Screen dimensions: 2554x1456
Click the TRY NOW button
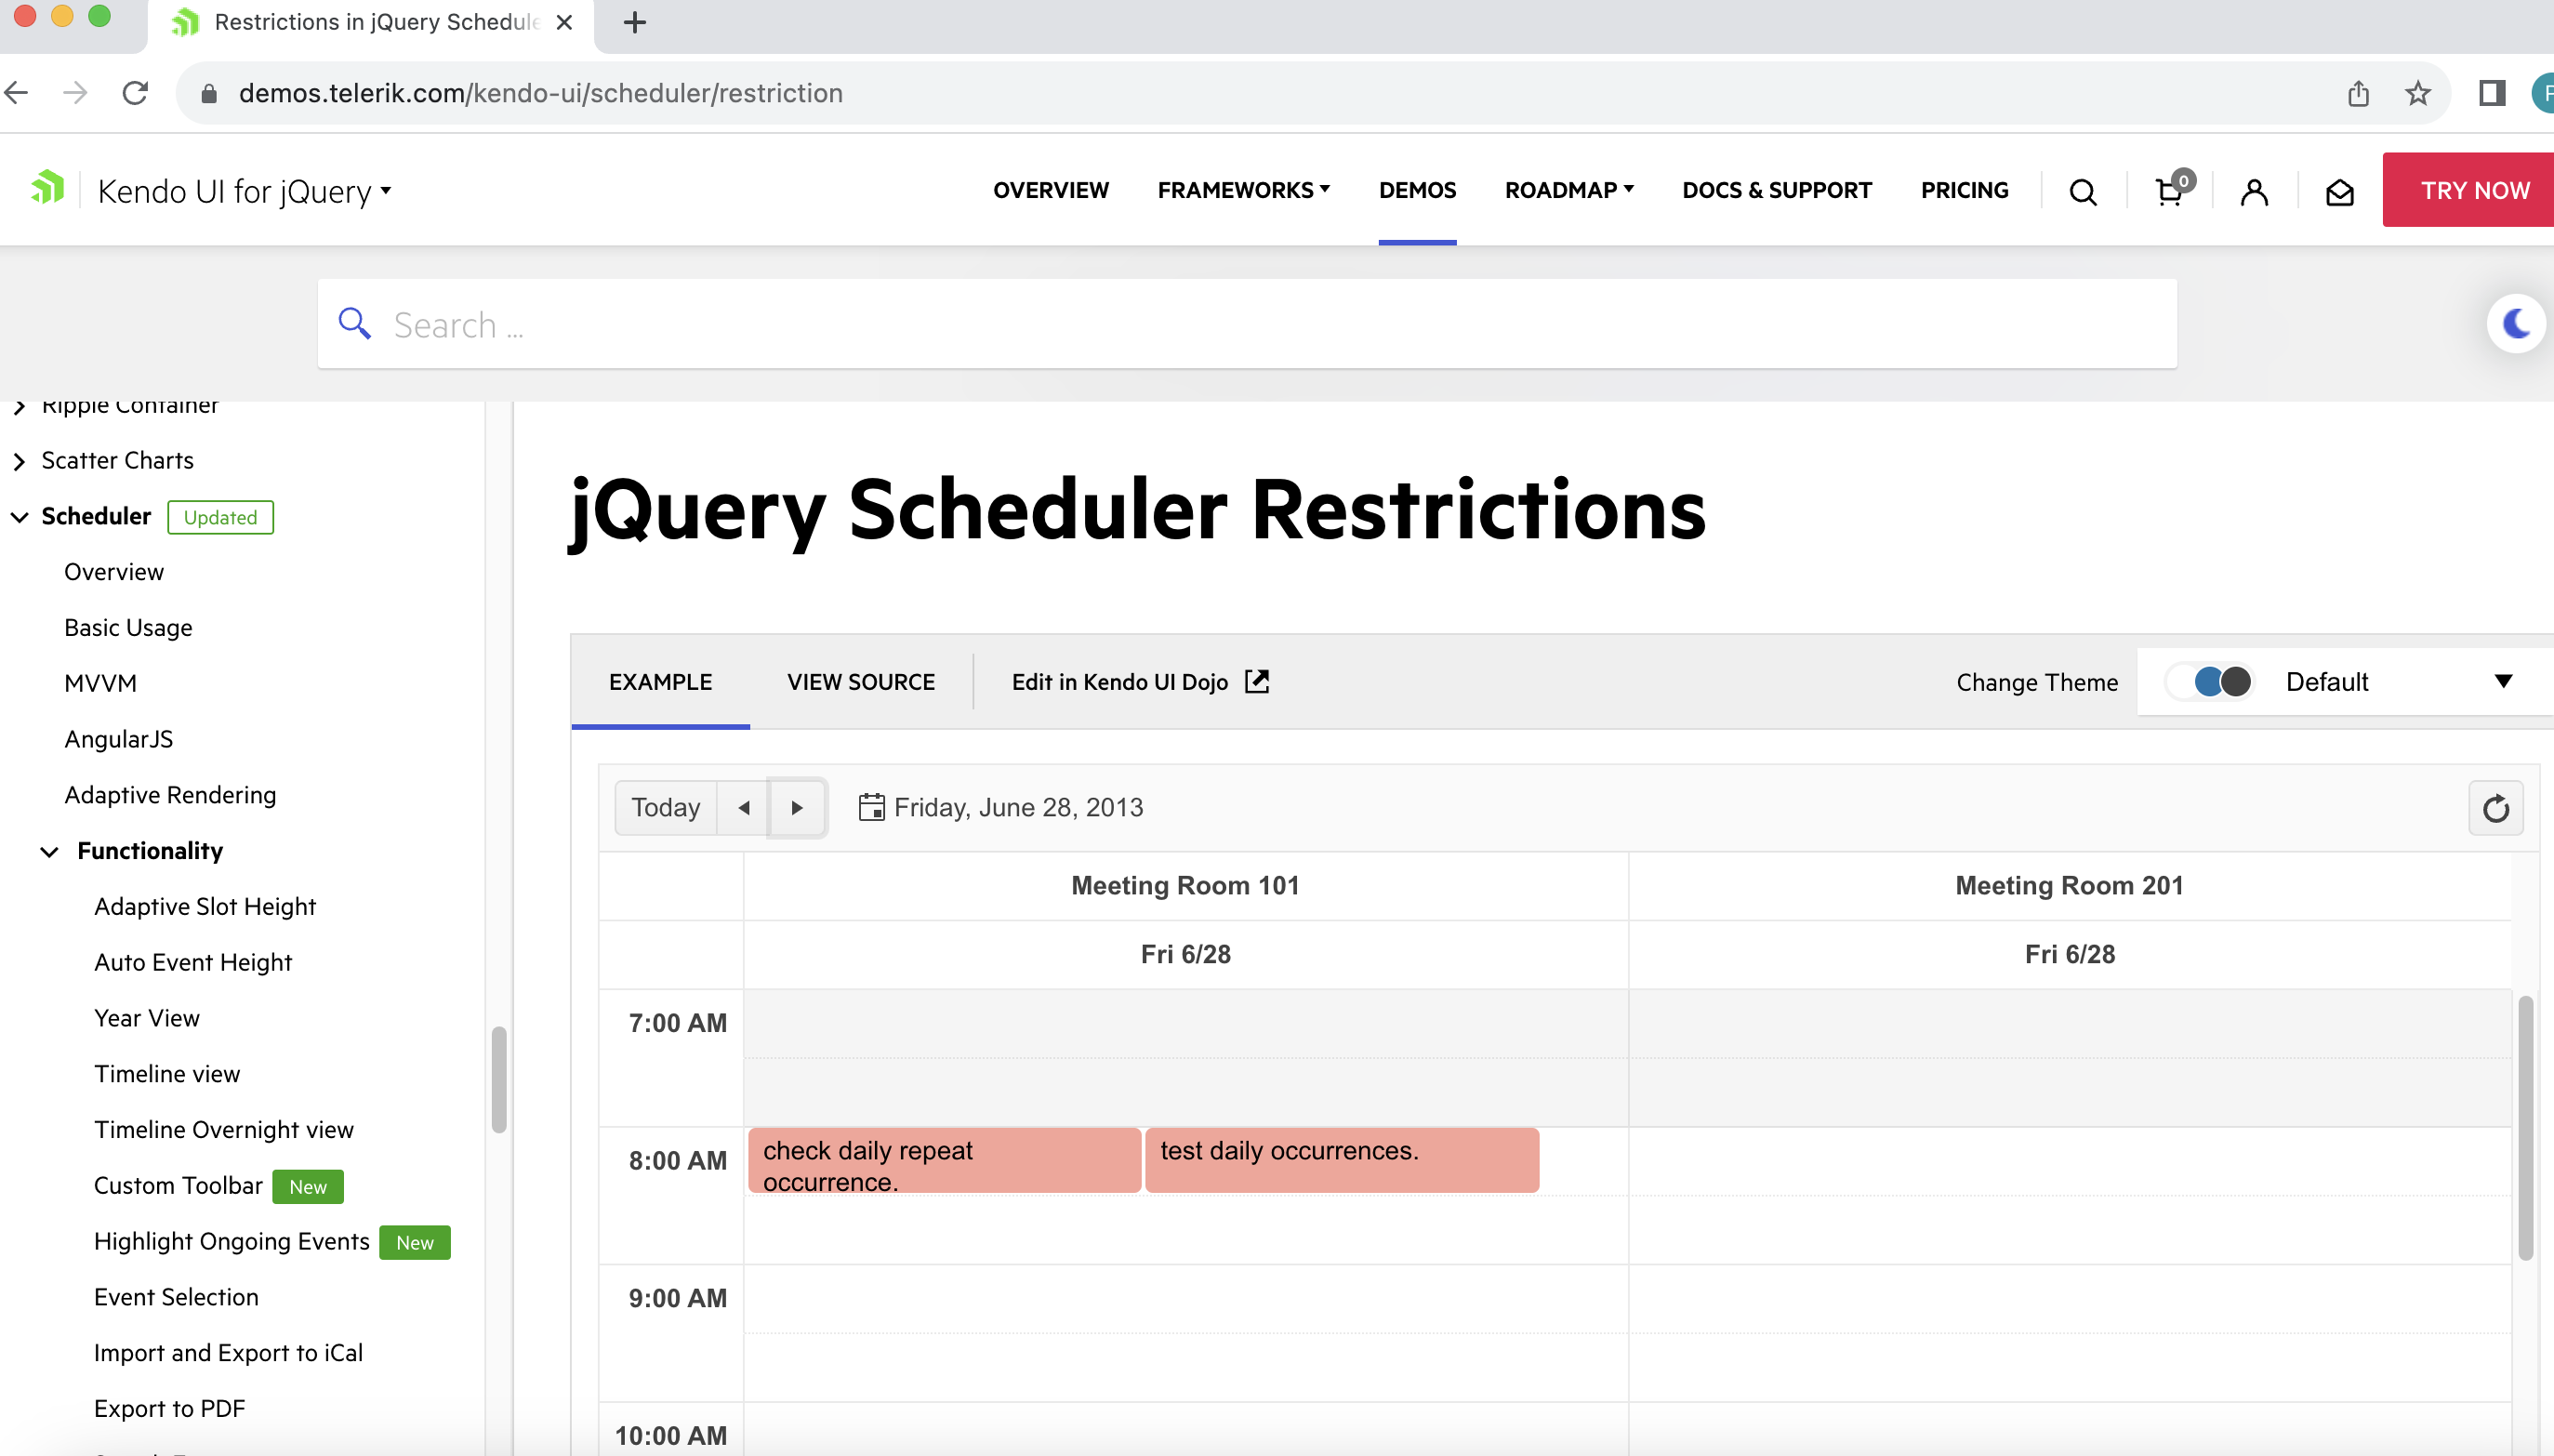coord(2474,190)
